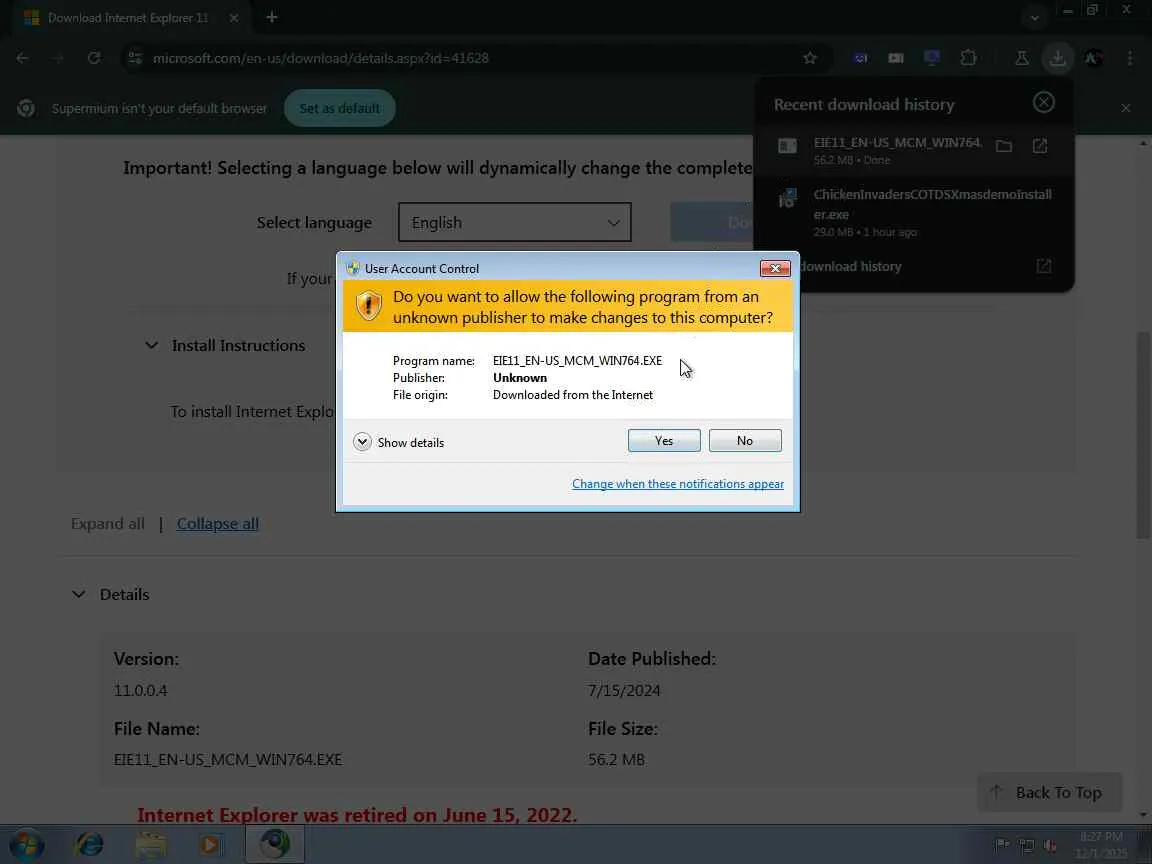Close the Download Internet Explorer 11 tab
The image size is (1152, 864).
pyautogui.click(x=234, y=18)
